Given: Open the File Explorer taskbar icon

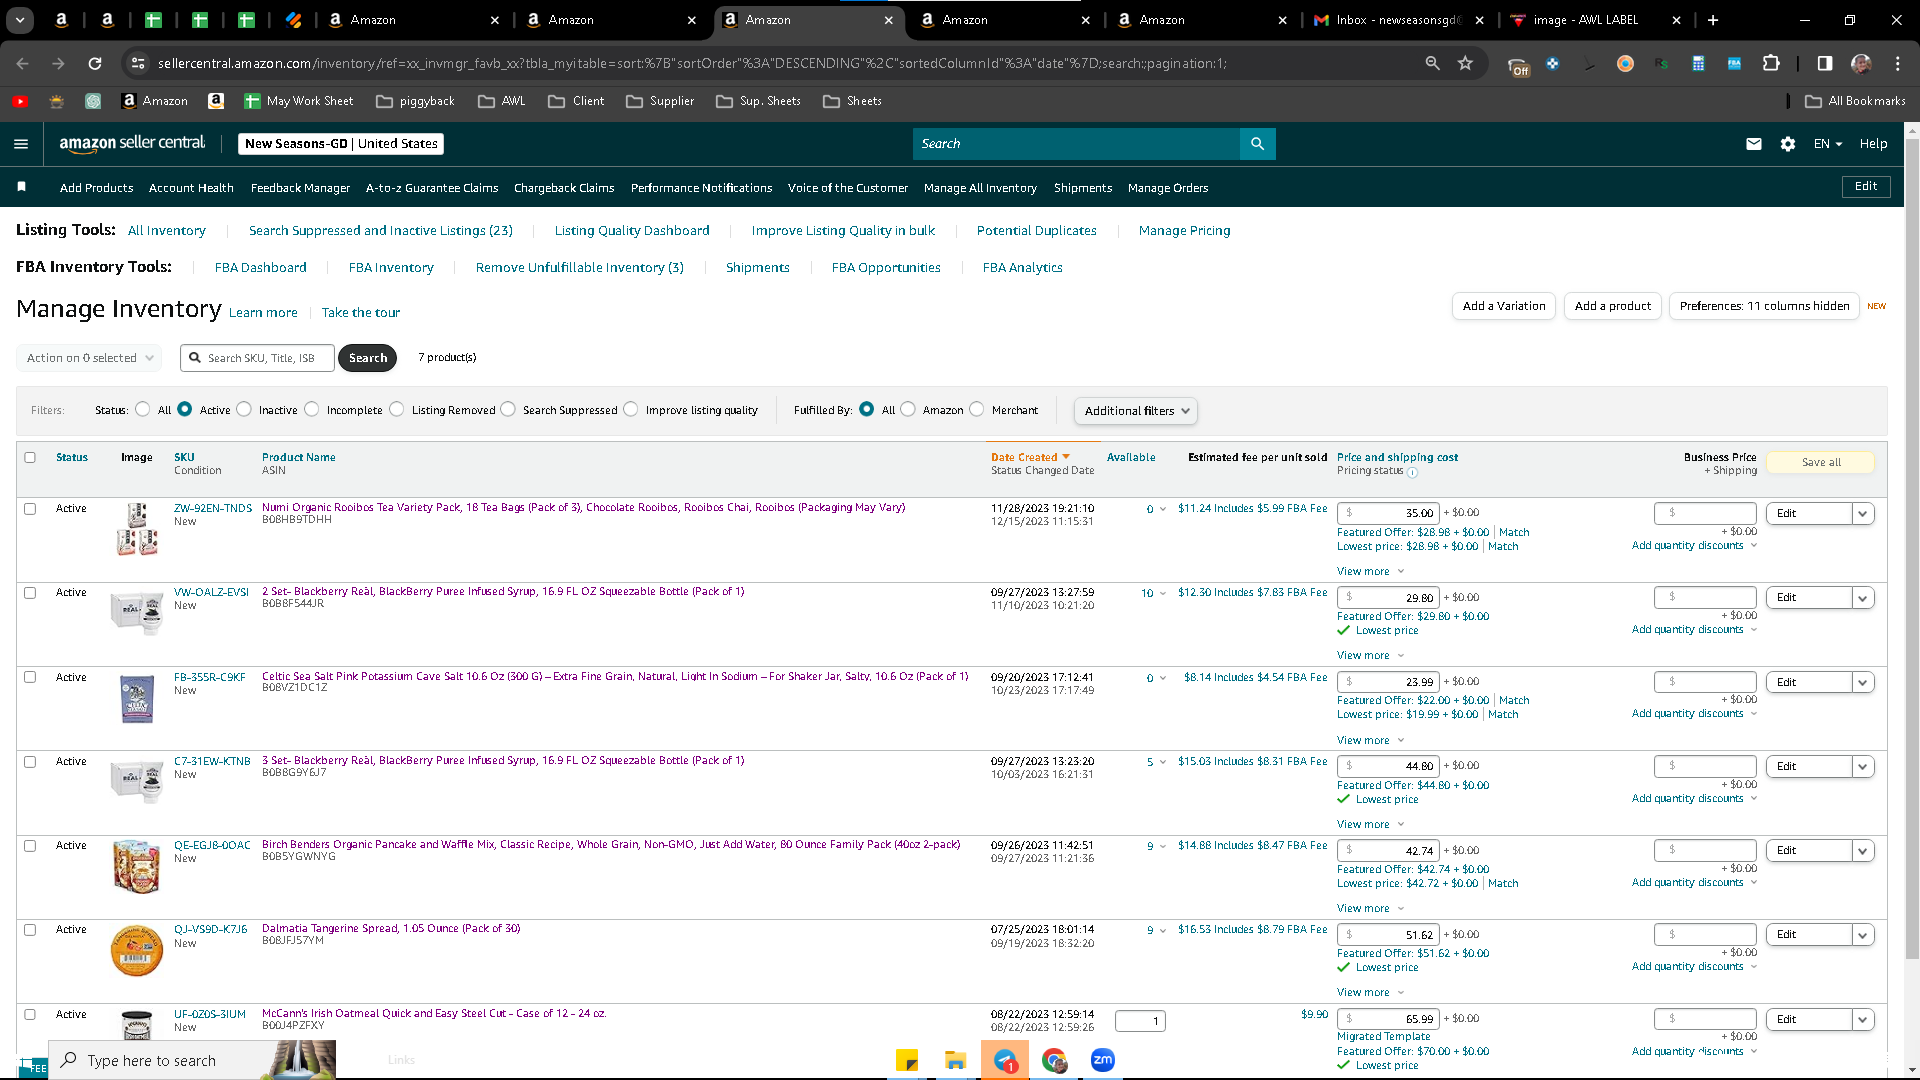Looking at the screenshot, I should (955, 1060).
